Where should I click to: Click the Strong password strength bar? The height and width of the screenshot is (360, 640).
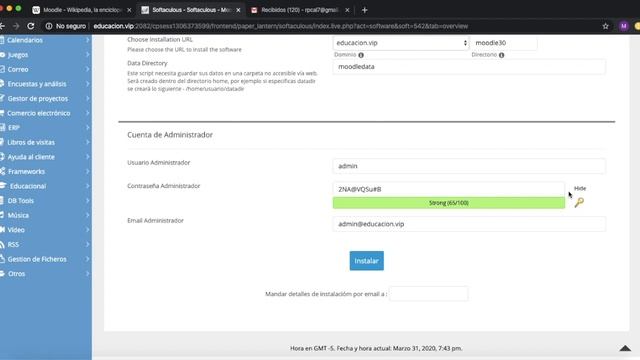[x=449, y=203]
